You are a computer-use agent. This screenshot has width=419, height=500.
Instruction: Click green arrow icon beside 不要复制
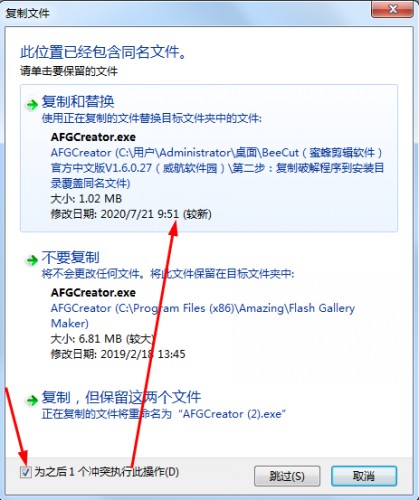pyautogui.click(x=32, y=260)
